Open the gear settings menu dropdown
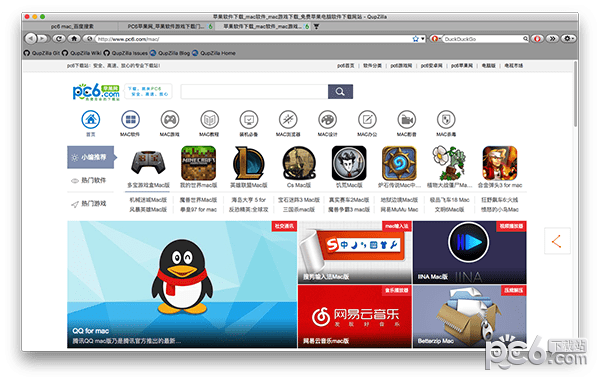This screenshot has width=600, height=382. pos(568,39)
